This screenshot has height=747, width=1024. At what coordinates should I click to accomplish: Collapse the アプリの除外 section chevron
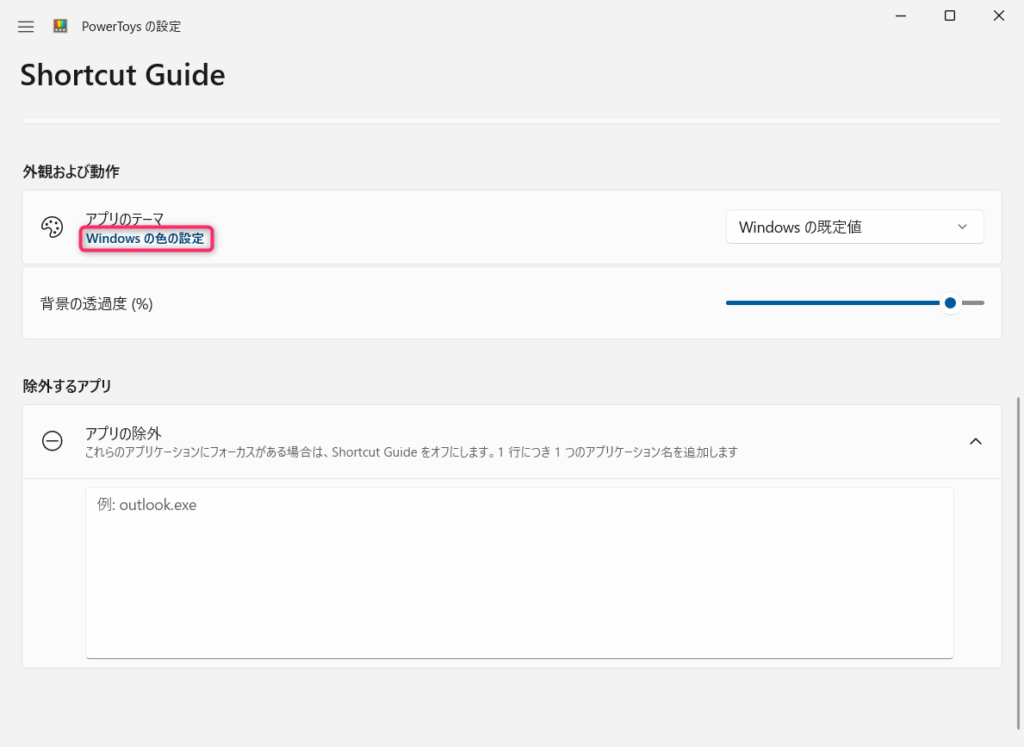[976, 441]
